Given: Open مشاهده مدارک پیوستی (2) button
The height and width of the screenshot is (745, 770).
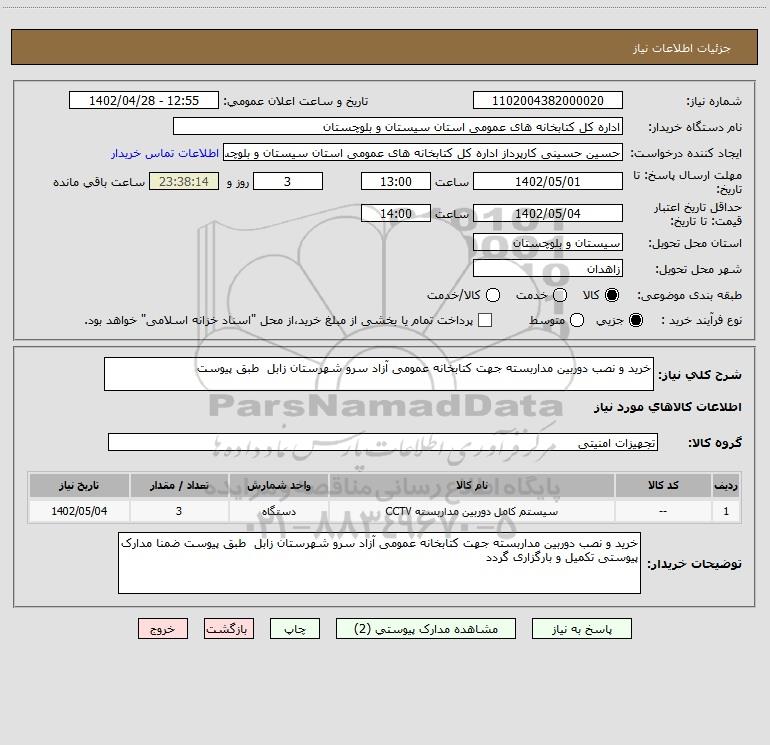Looking at the screenshot, I should (426, 629).
